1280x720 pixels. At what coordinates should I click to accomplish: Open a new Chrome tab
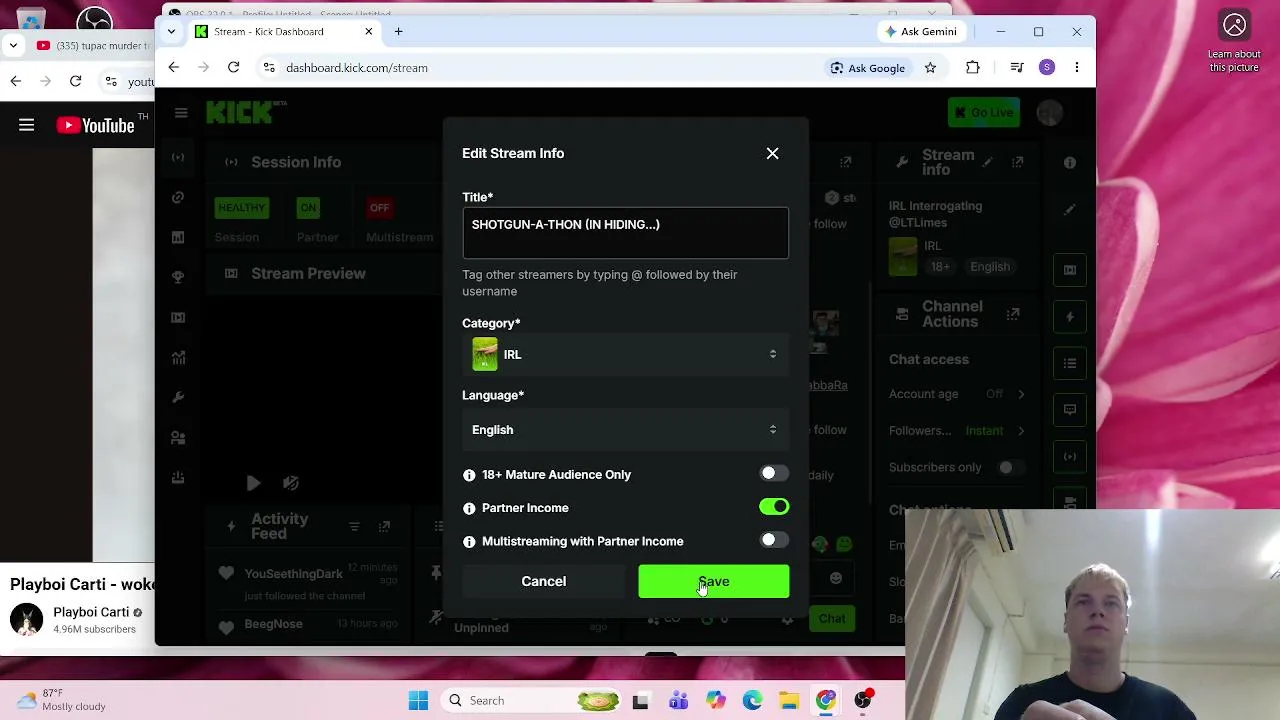click(398, 32)
